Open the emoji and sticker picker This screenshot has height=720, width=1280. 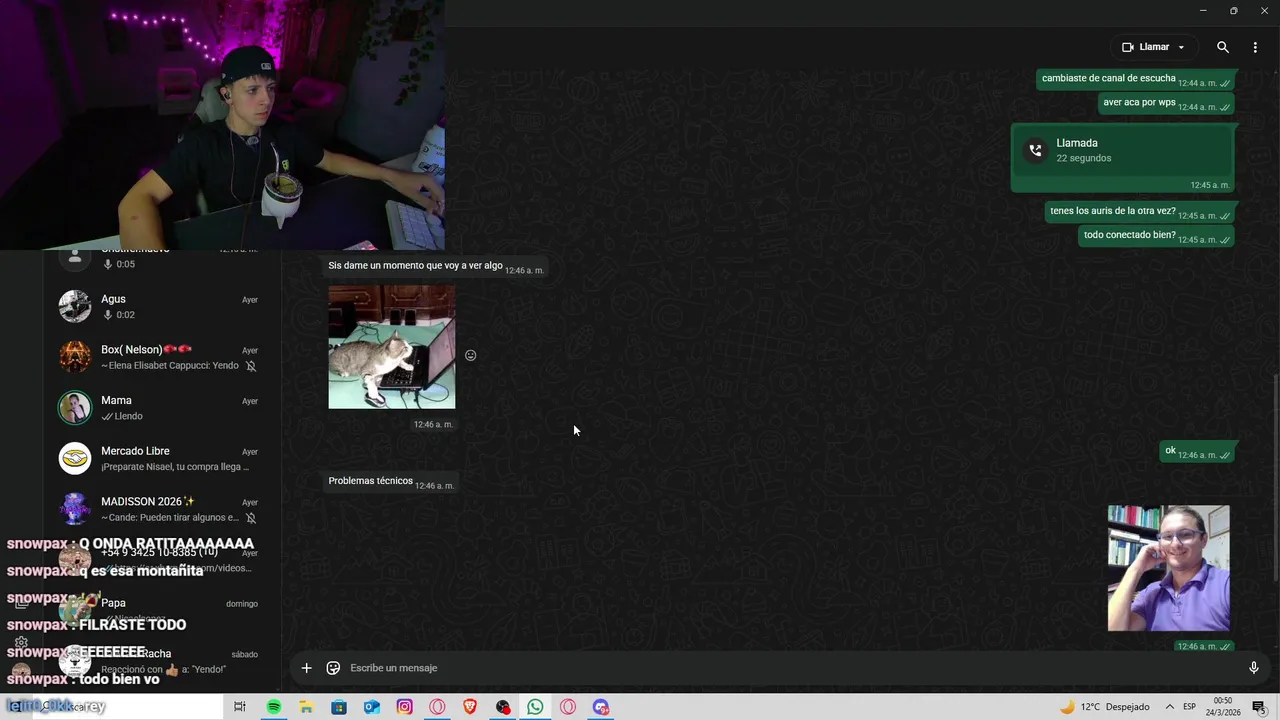[x=333, y=668]
